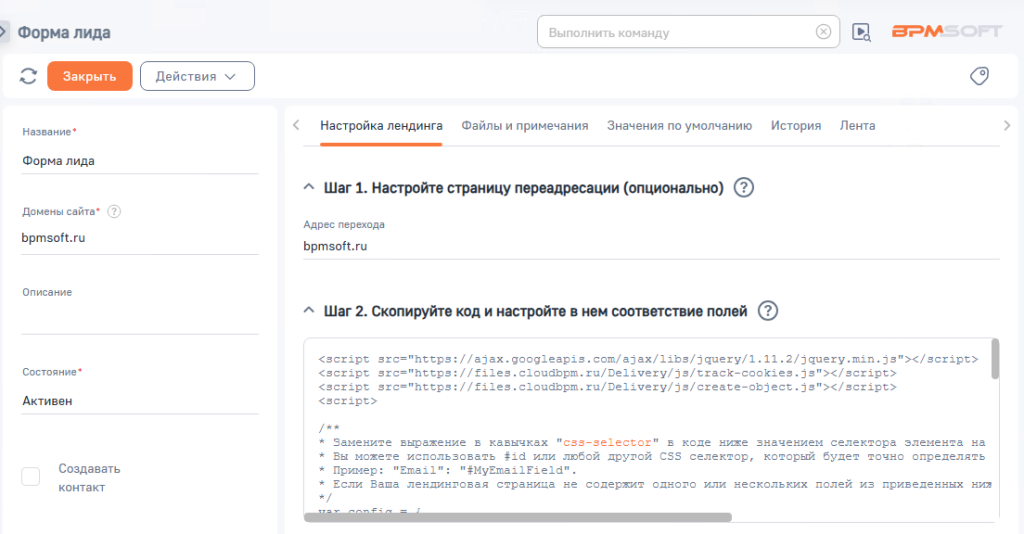Click the BPMSoft logo
1024x534 pixels.
tap(947, 31)
